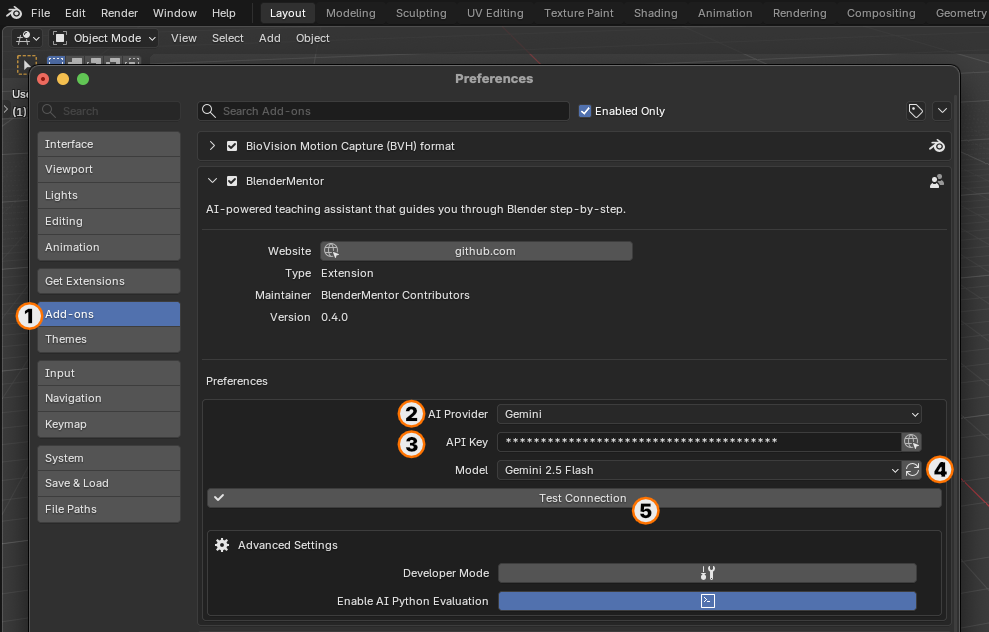
Task: Open the viewport View menu
Action: click(184, 38)
